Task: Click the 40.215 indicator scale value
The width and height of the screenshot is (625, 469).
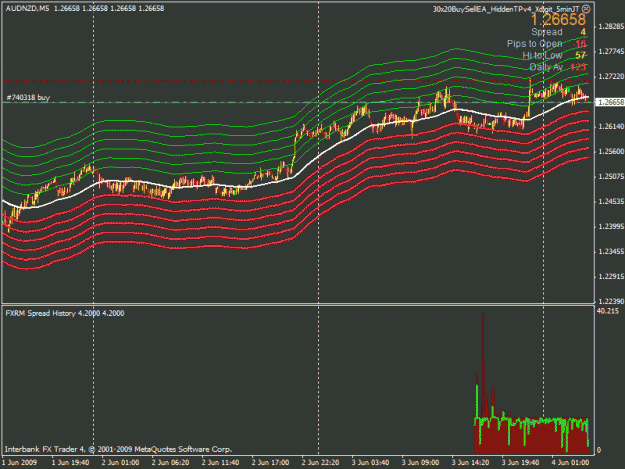Action: pyautogui.click(x=608, y=311)
